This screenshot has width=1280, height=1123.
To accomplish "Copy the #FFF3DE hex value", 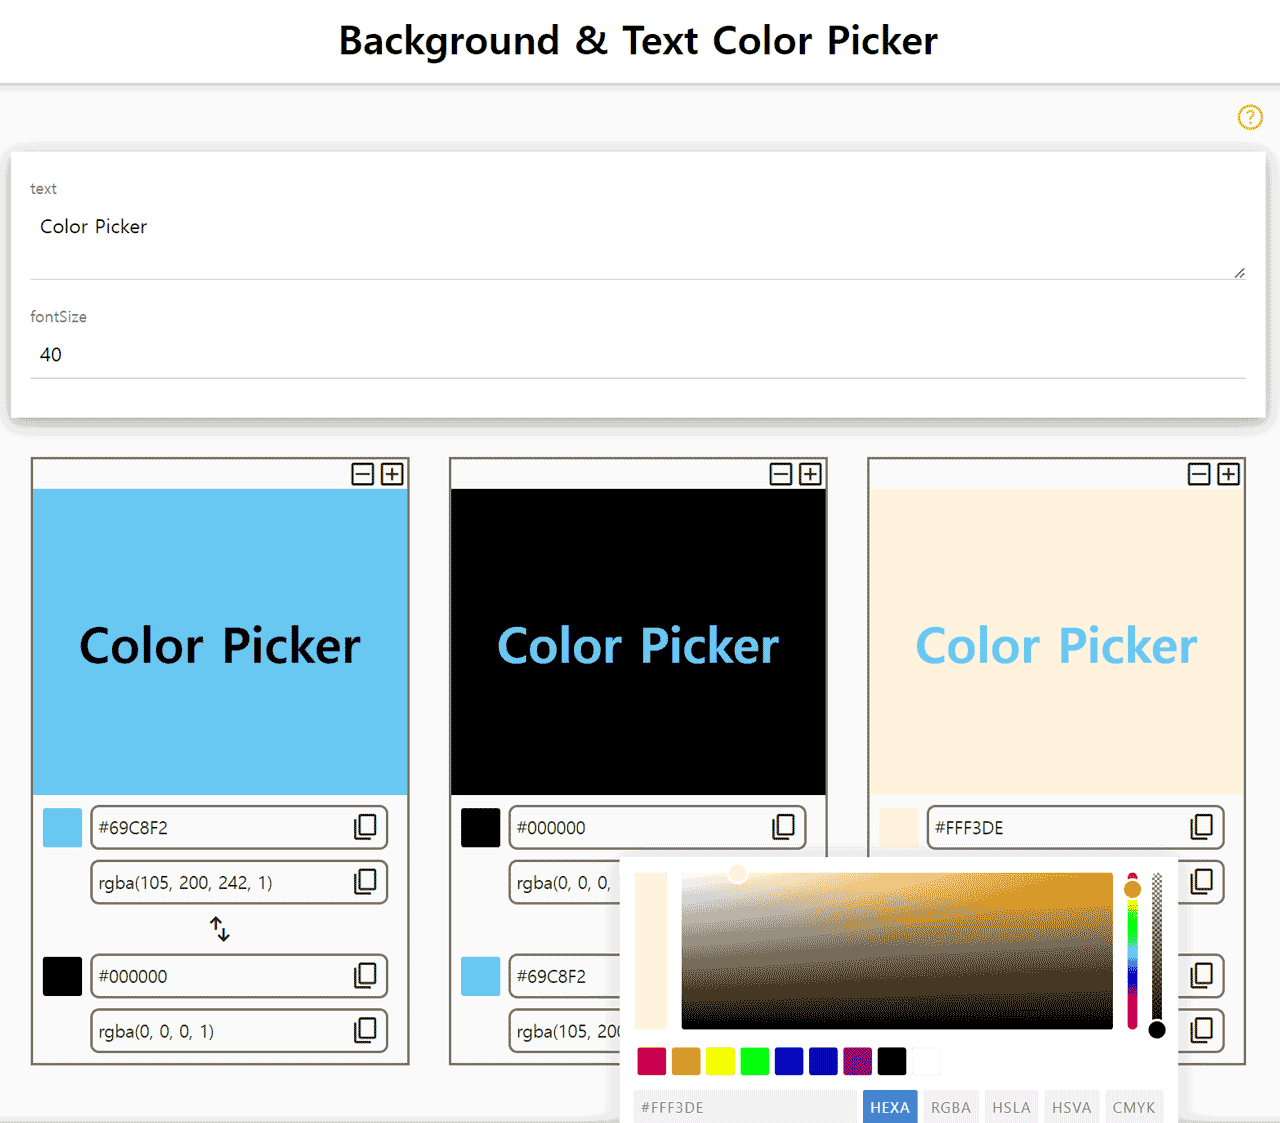I will coord(1201,827).
